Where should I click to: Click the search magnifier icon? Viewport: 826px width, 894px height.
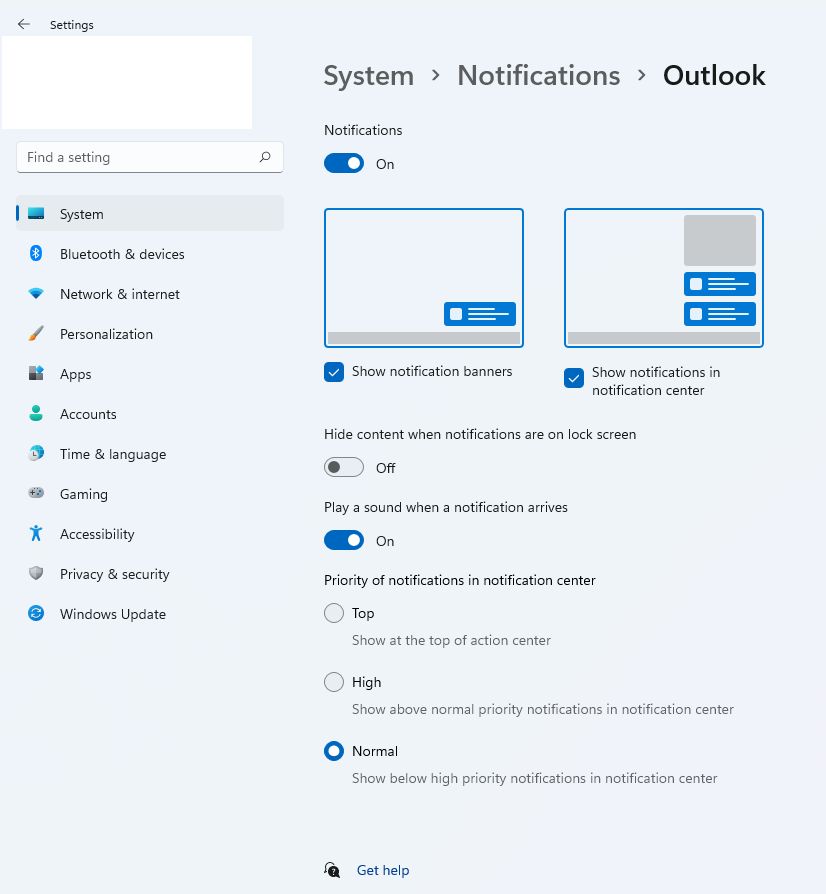coord(265,157)
